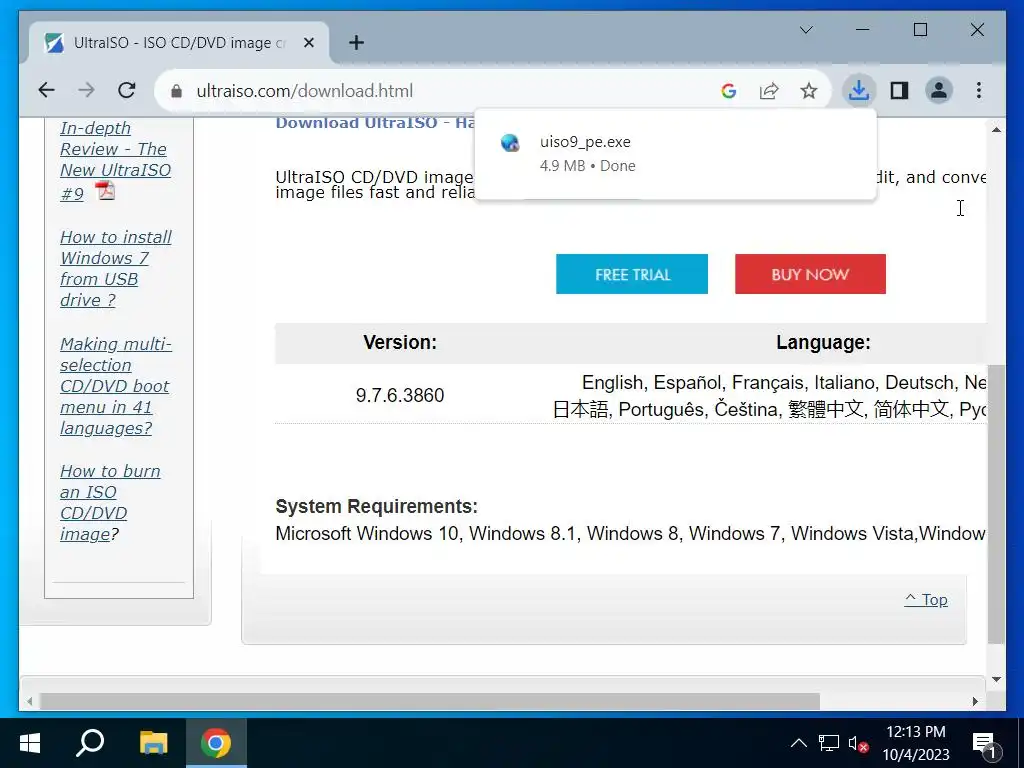1024x768 pixels.
Task: Open the notification center icon
Action: tap(986, 744)
